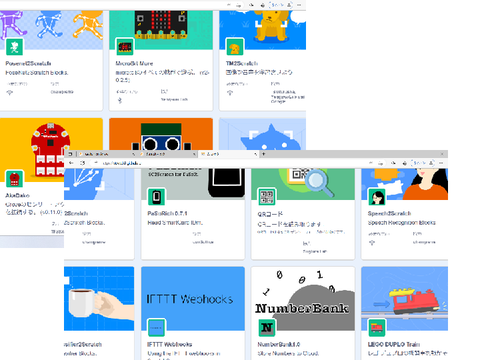Open the coffee cup hand banner card
Image resolution: width=480 pixels, height=360 pixels.
99,299
